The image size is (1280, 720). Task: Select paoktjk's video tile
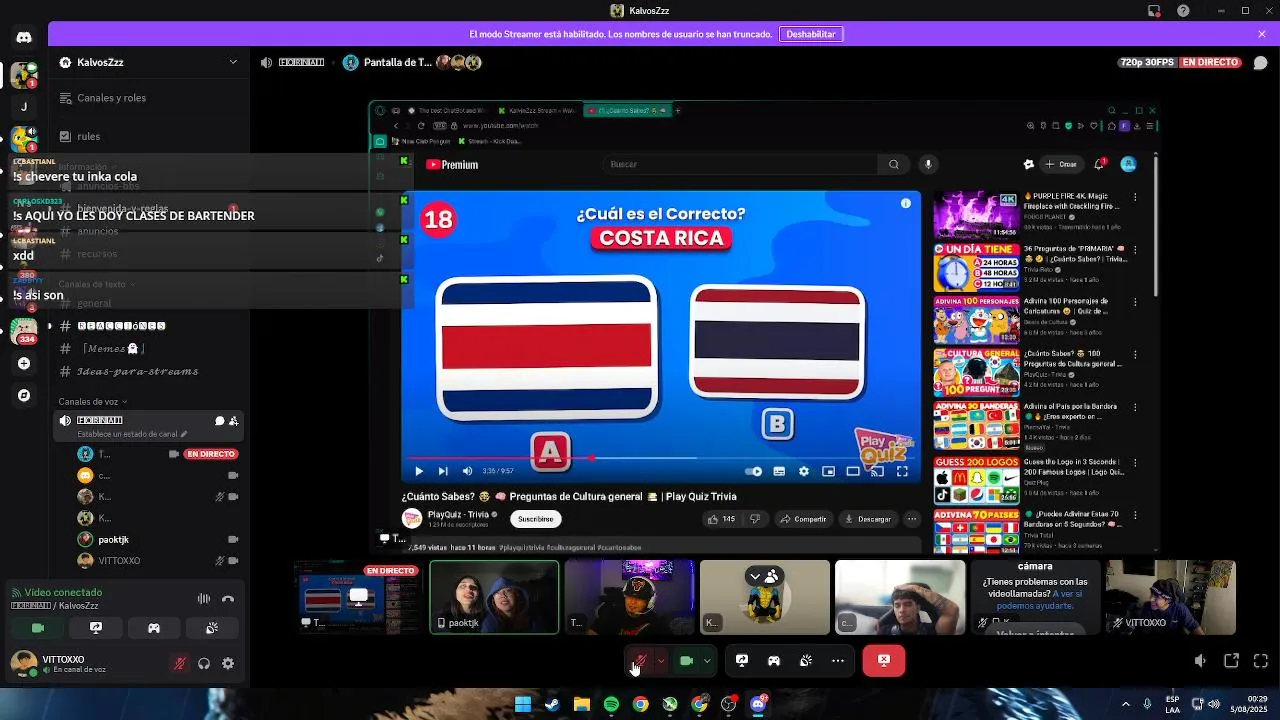[x=494, y=597]
